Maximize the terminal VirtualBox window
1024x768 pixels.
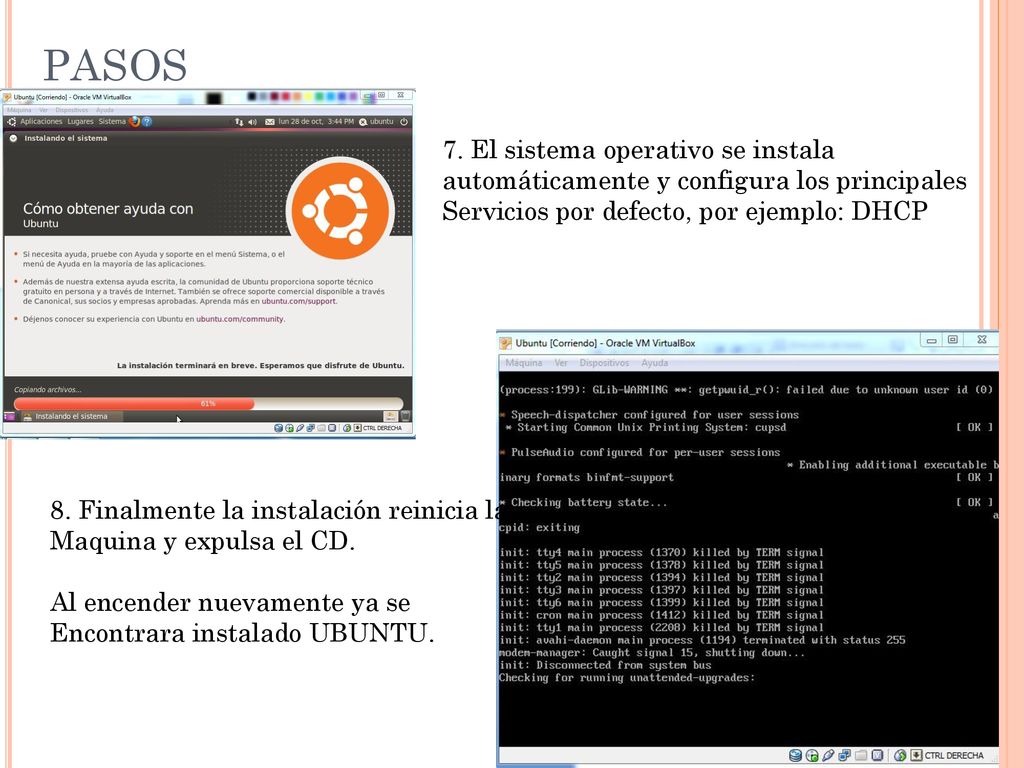(x=953, y=340)
